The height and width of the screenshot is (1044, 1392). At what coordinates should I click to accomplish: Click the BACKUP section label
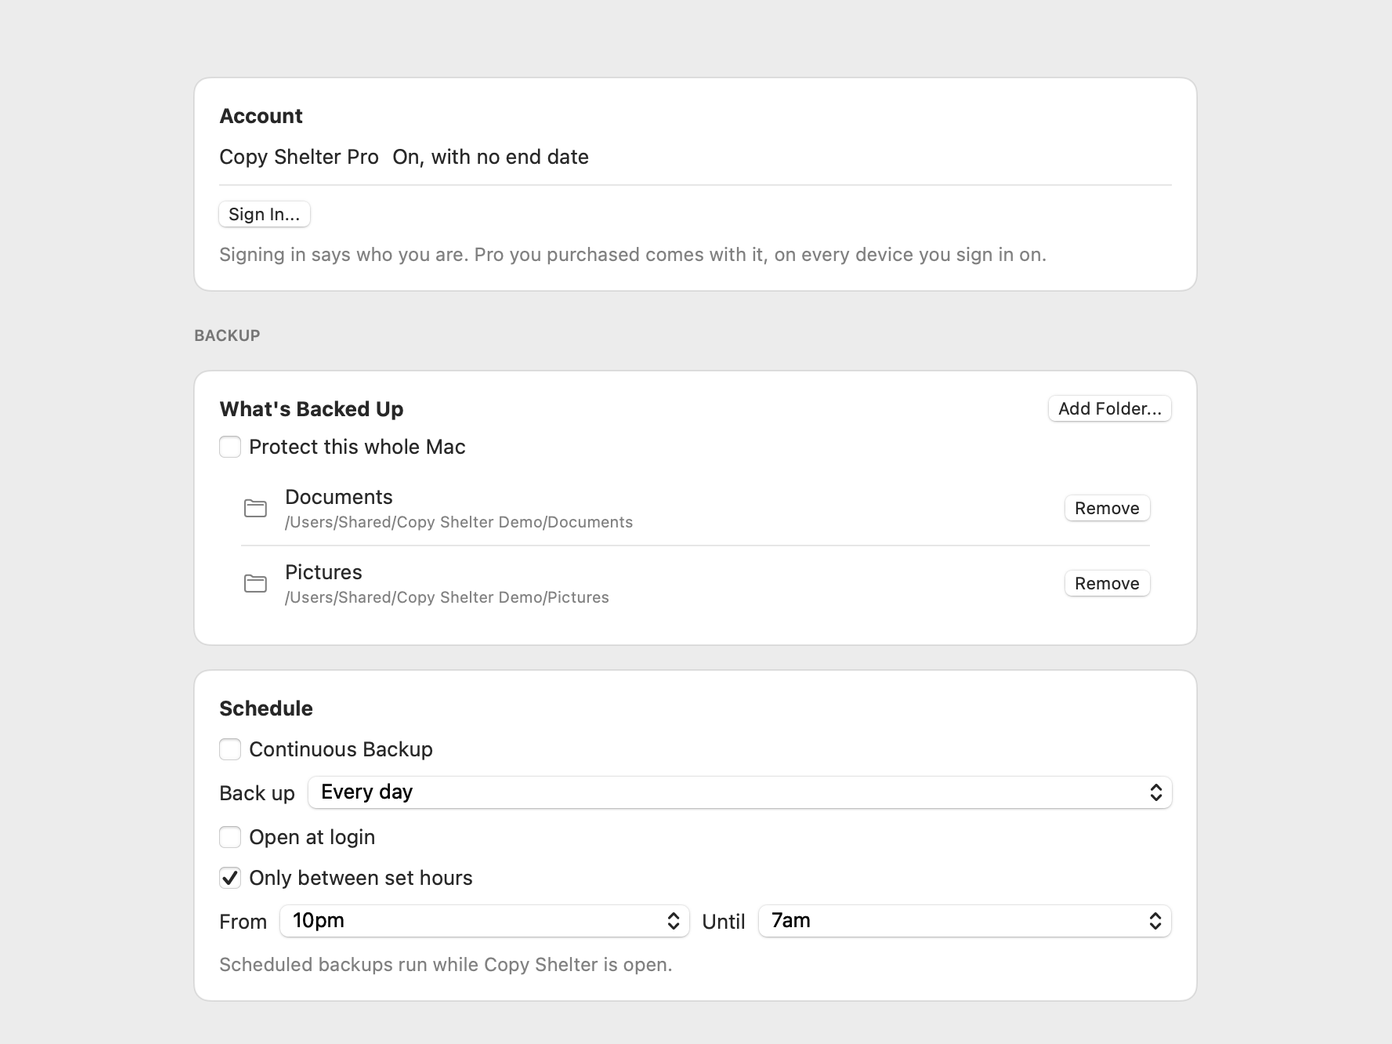pos(227,335)
